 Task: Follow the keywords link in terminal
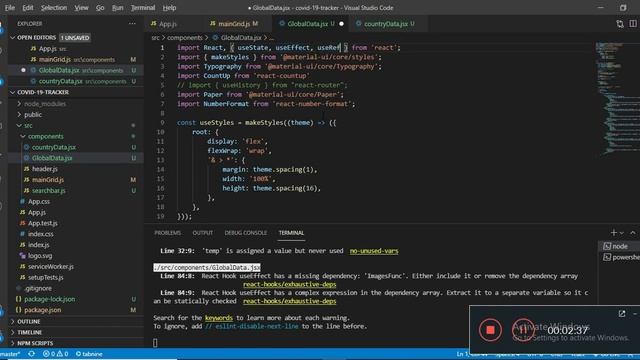(x=219, y=318)
